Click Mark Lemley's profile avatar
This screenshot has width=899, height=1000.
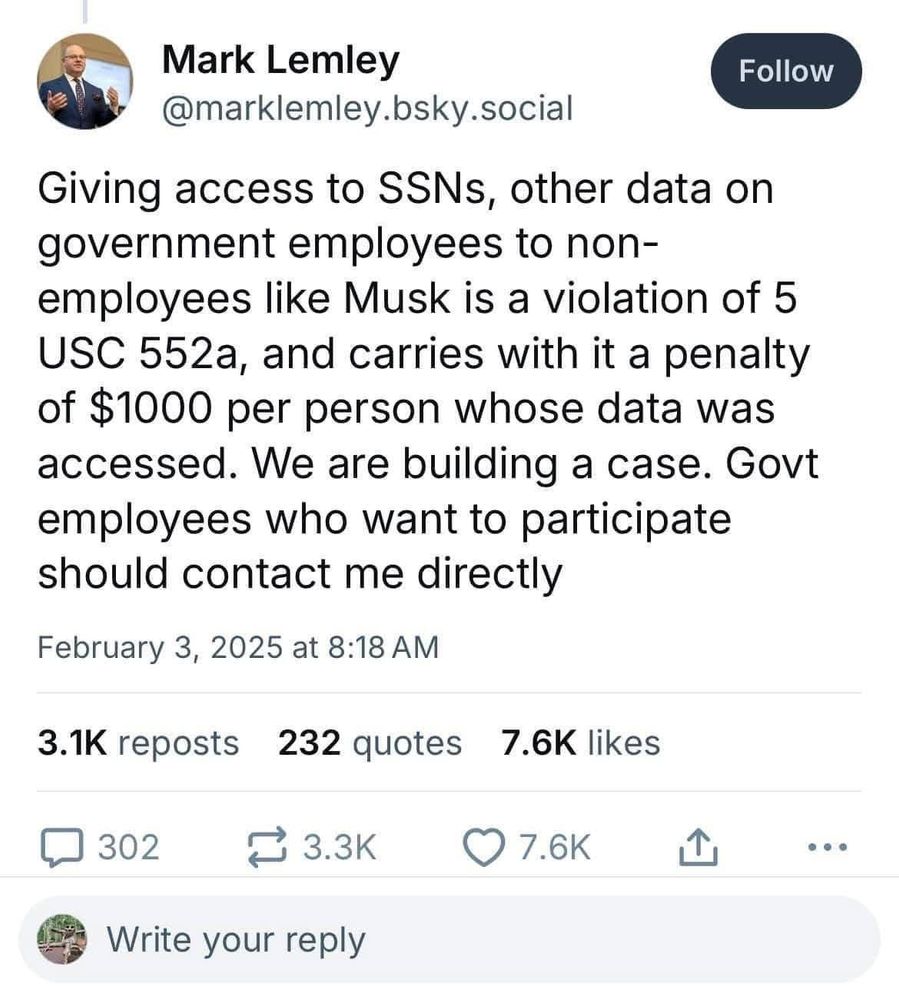point(85,80)
